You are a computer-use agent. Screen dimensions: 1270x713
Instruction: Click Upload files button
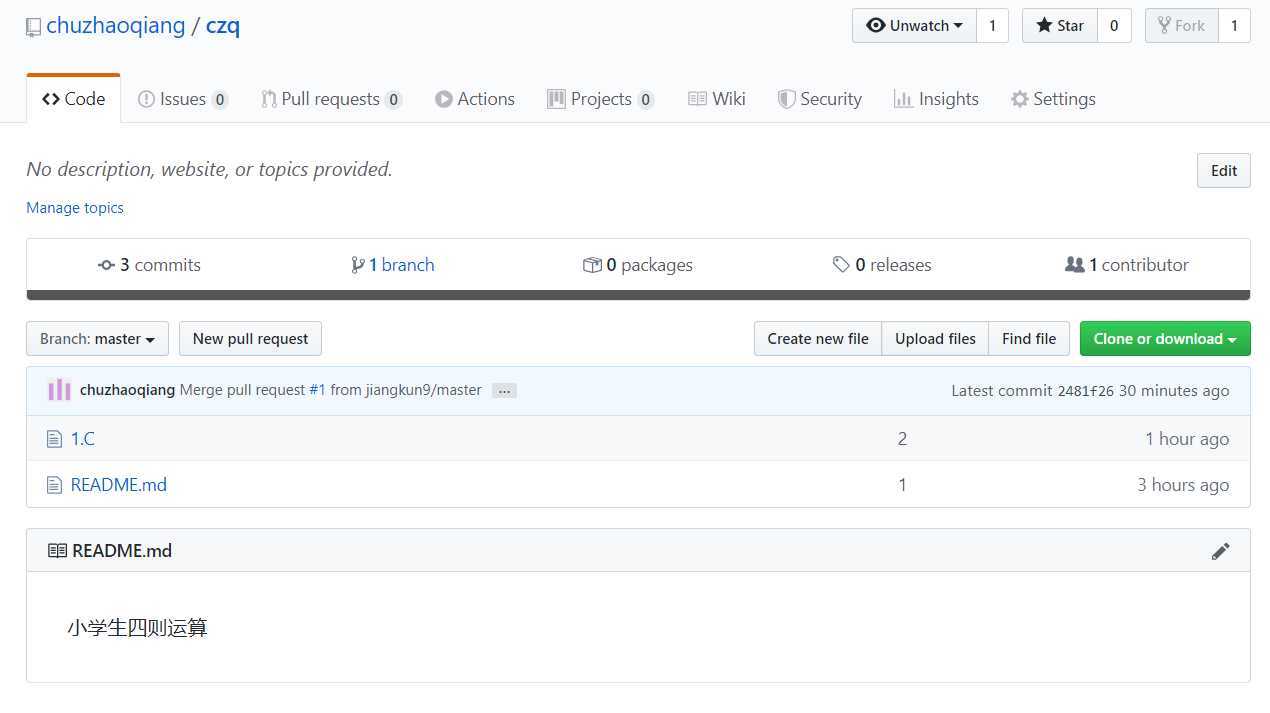coord(935,339)
